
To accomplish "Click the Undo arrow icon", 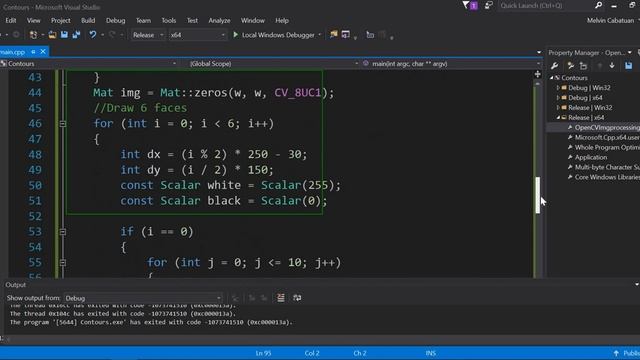I will click(x=93, y=35).
